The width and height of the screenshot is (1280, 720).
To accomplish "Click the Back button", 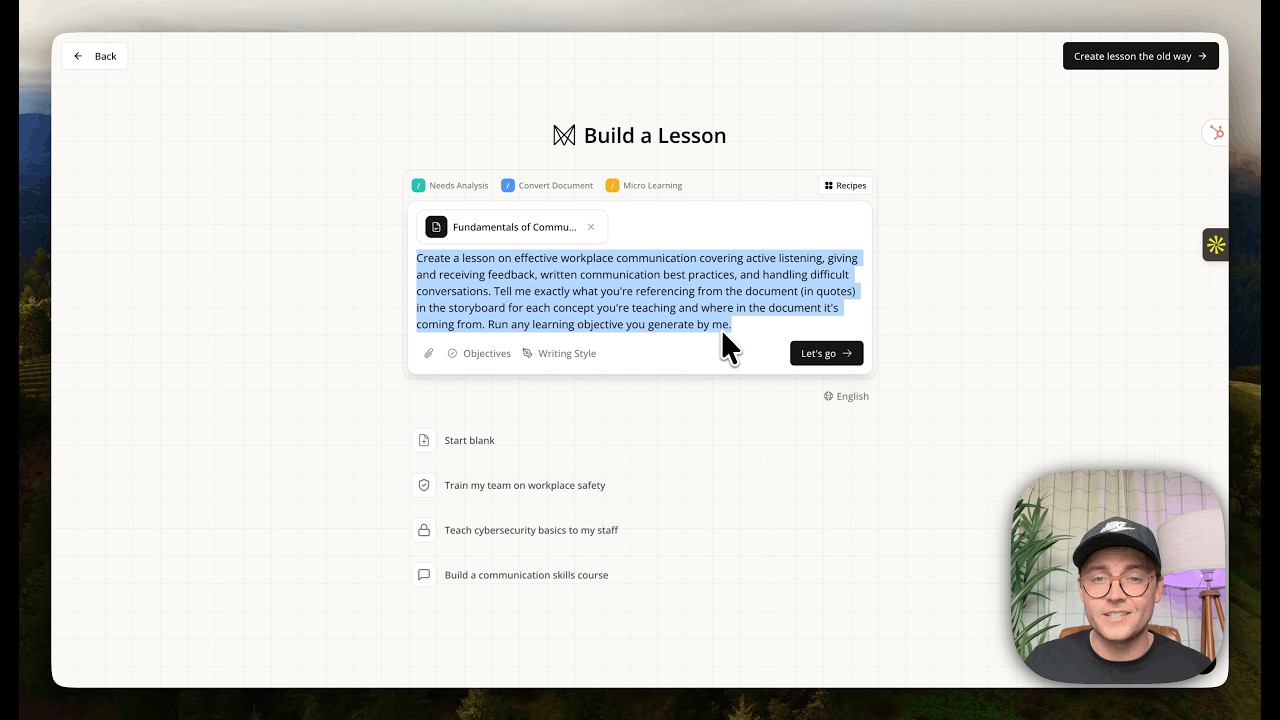I will (x=94, y=56).
